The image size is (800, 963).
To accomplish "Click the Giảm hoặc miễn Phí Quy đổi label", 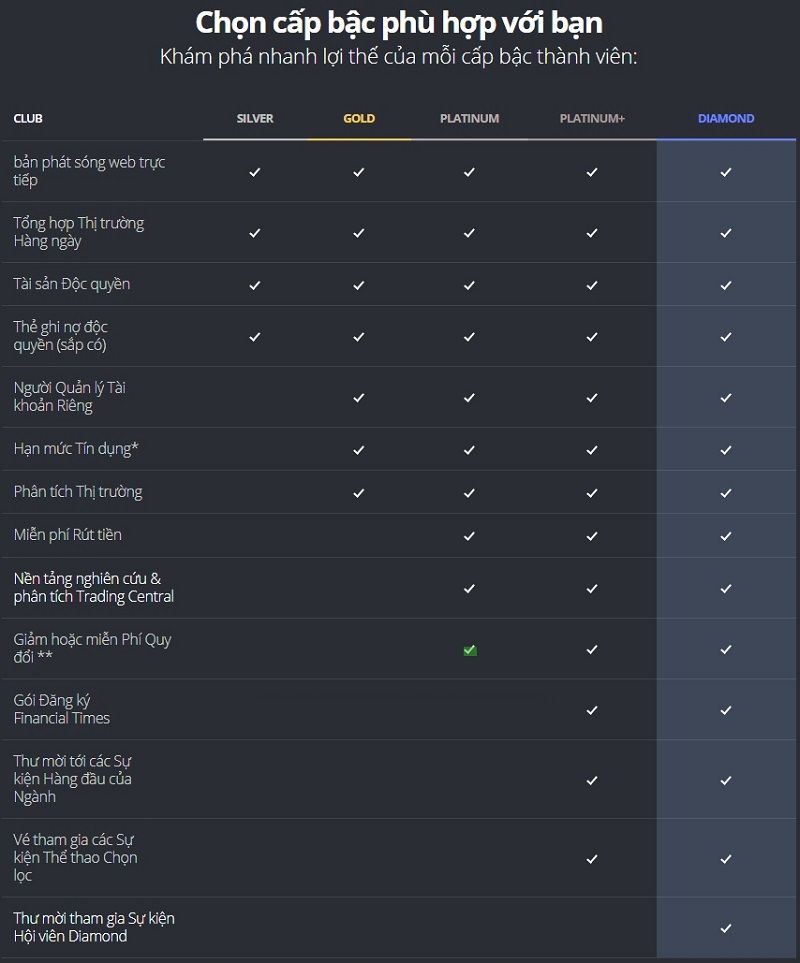I will pos(92,648).
